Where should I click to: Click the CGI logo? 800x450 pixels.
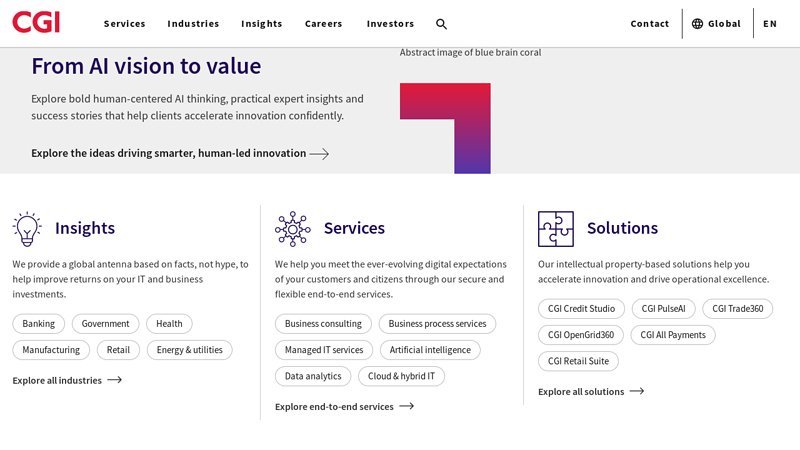[36, 21]
